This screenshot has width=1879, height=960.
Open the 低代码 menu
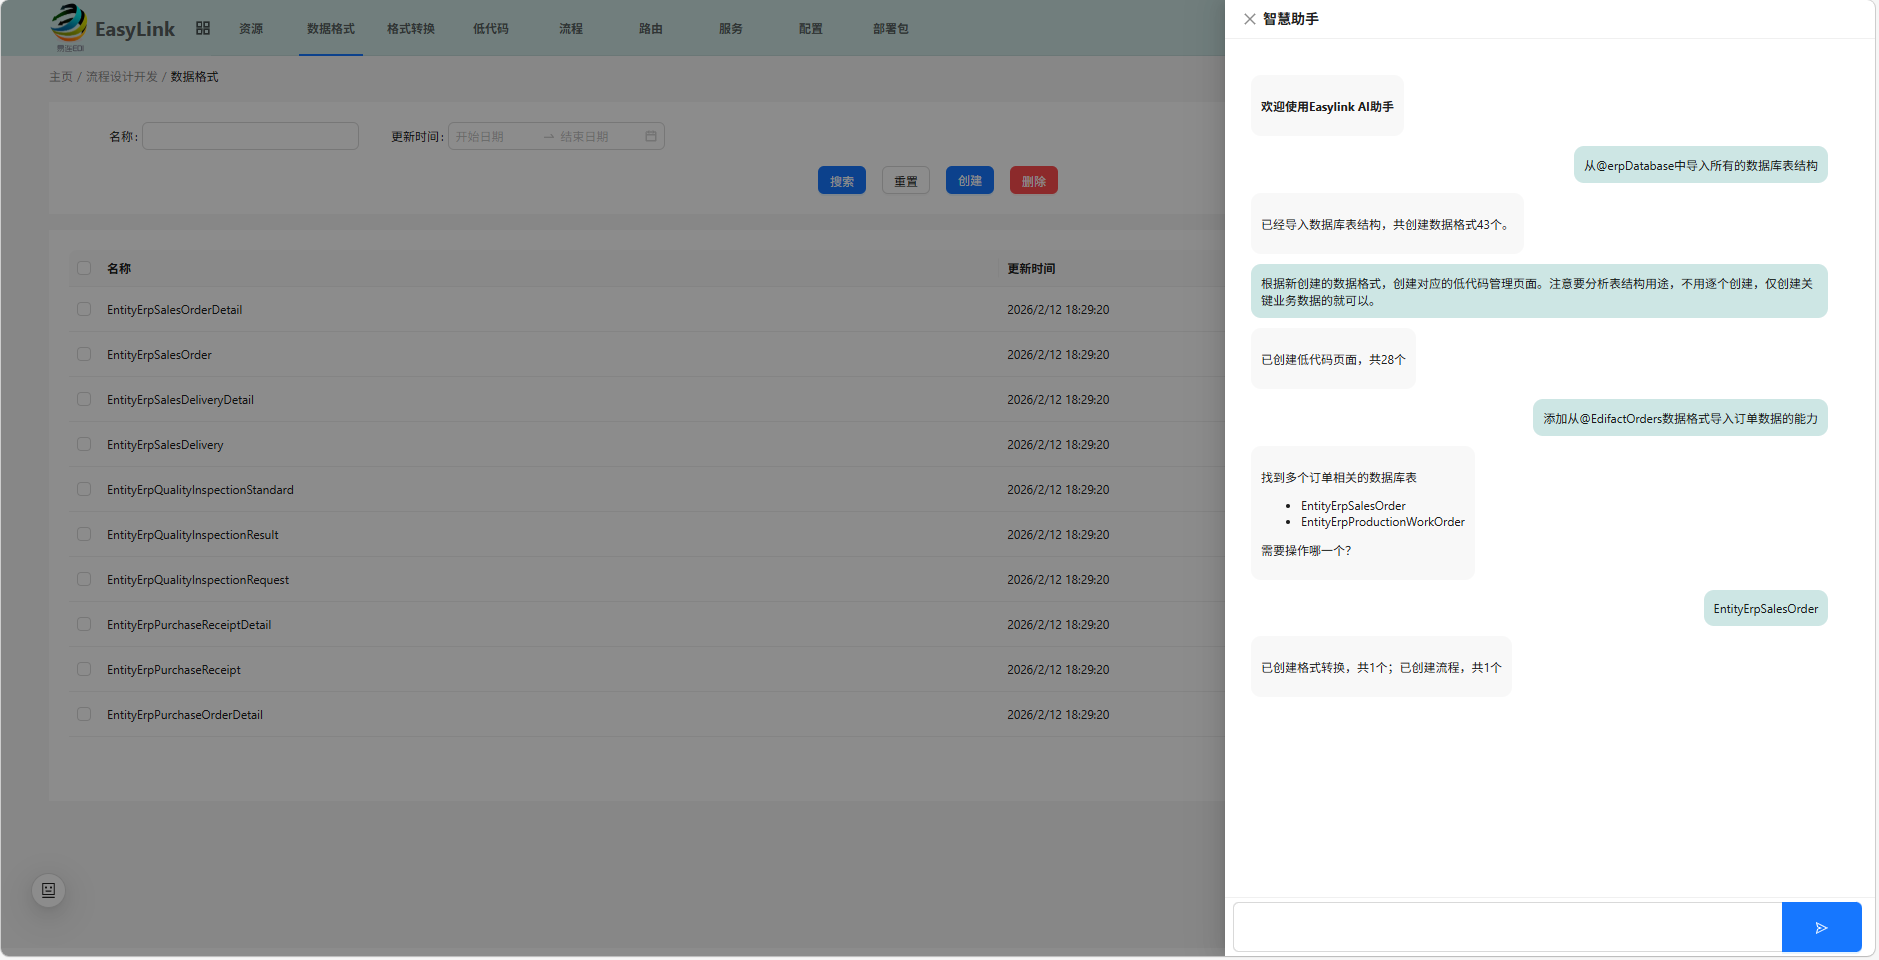[x=491, y=29]
